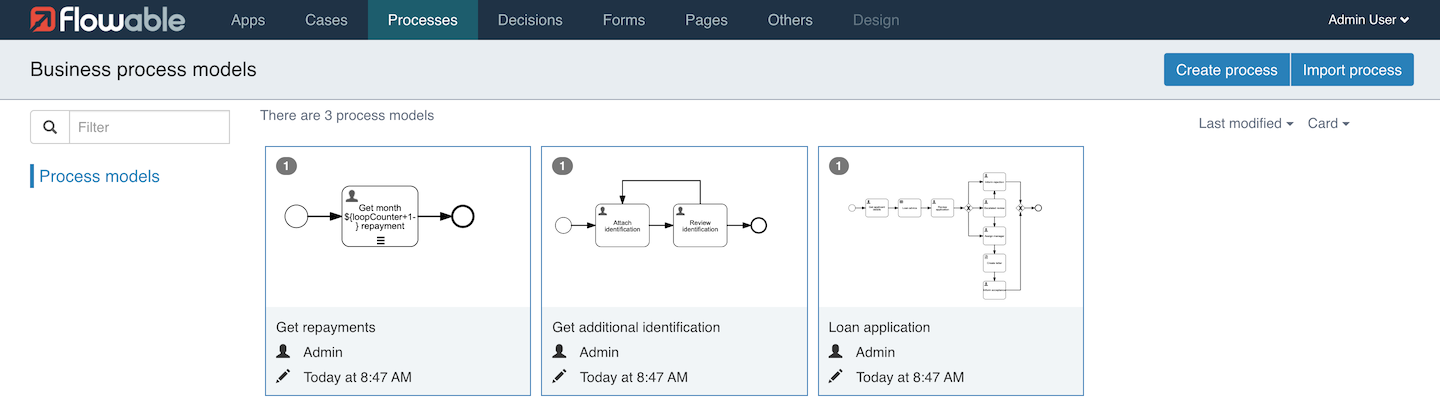Open the Last modified sort dropdown
Image resolution: width=1440 pixels, height=410 pixels.
pyautogui.click(x=1245, y=123)
